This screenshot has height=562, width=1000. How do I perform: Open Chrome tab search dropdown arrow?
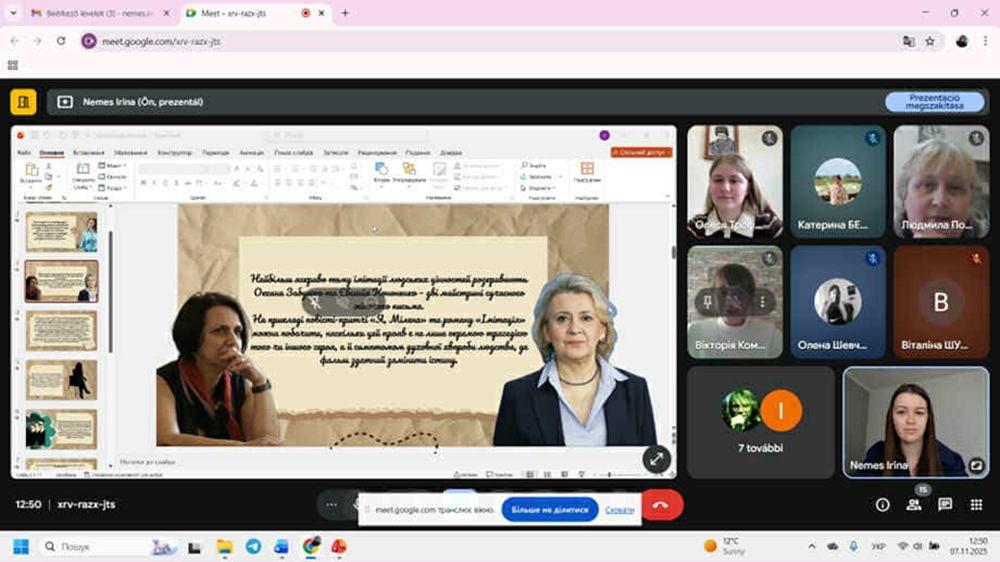13,13
